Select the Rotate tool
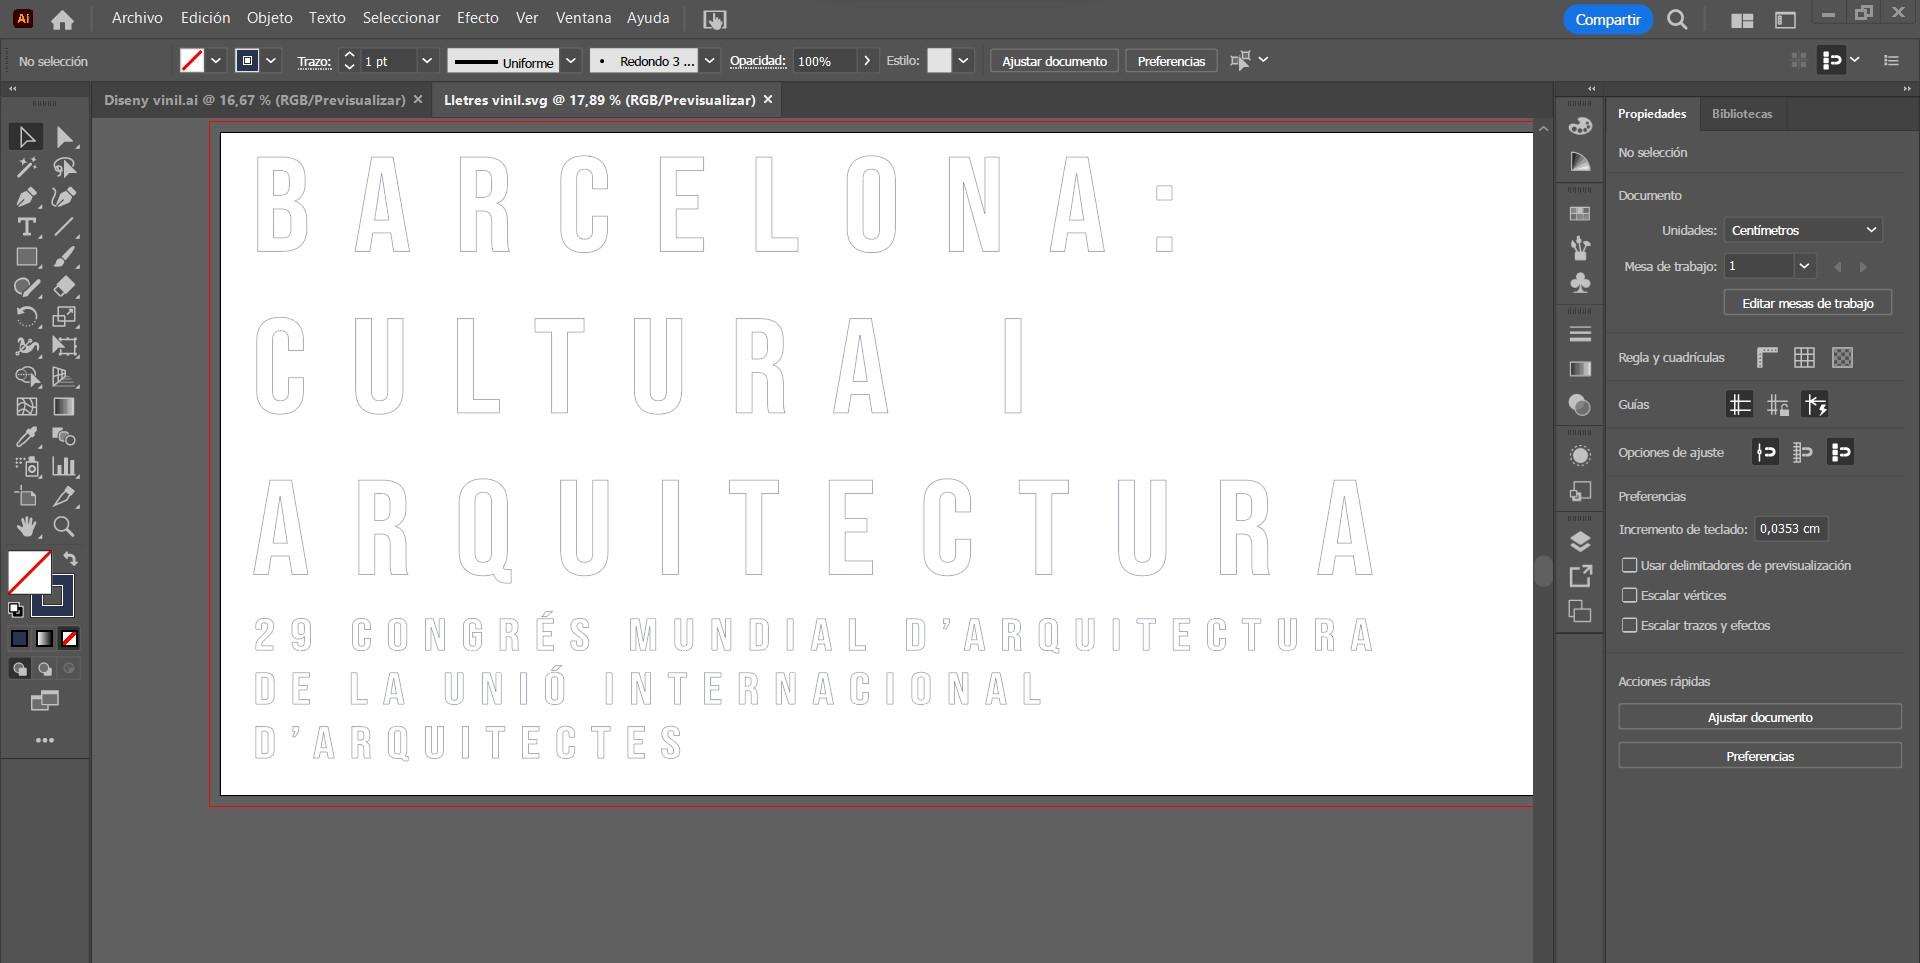This screenshot has width=1920, height=963. pos(26,317)
